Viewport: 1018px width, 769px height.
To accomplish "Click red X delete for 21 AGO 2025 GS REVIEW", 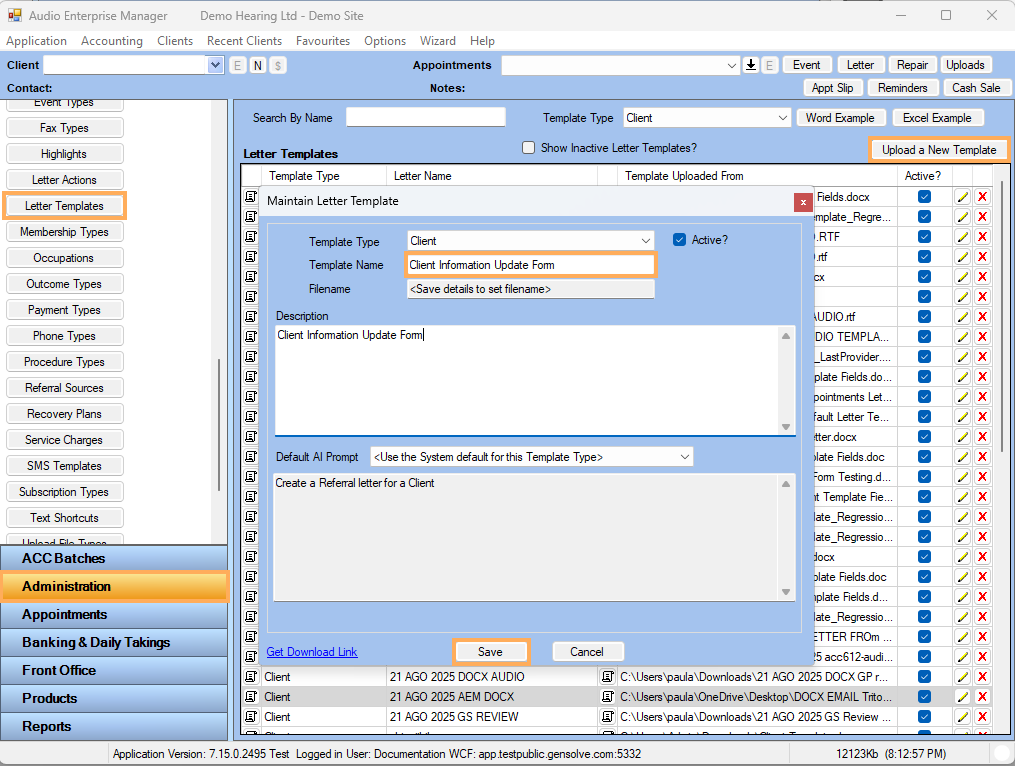I will pos(982,717).
